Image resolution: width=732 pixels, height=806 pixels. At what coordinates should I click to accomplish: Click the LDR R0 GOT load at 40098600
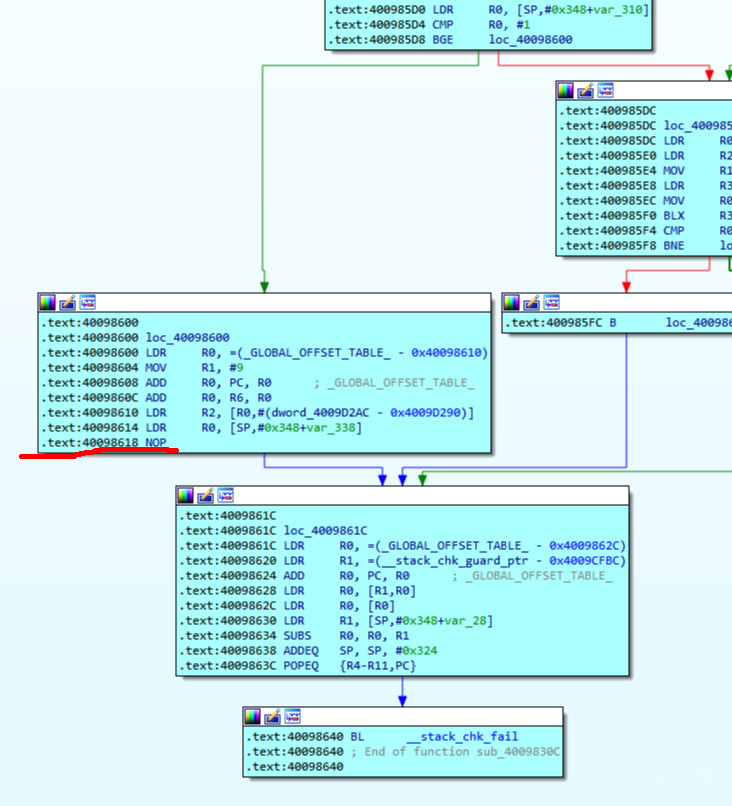coord(264,353)
